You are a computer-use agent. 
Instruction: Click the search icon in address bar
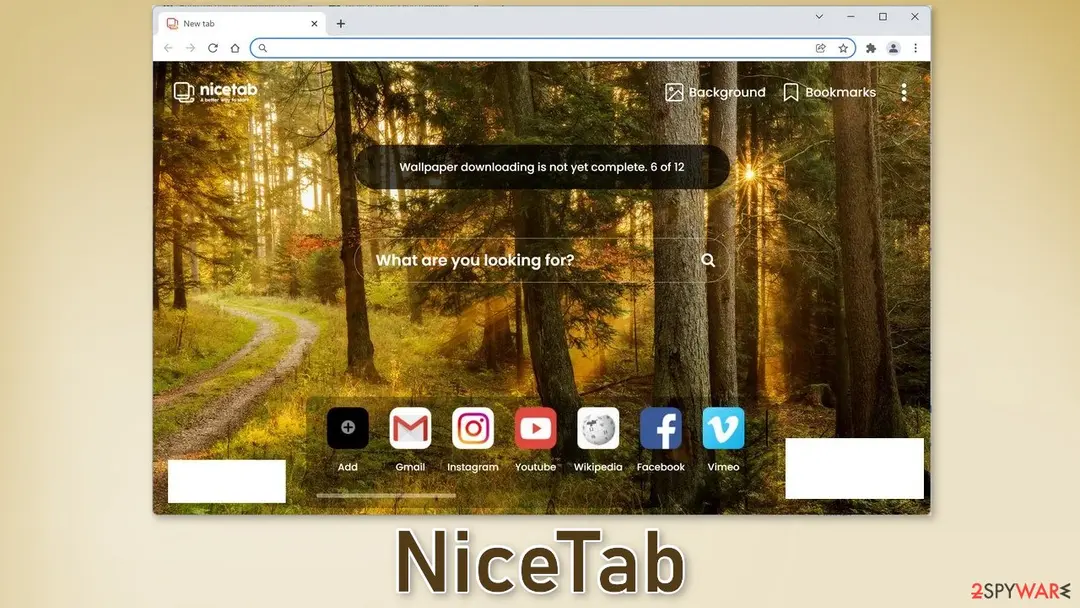pos(262,48)
